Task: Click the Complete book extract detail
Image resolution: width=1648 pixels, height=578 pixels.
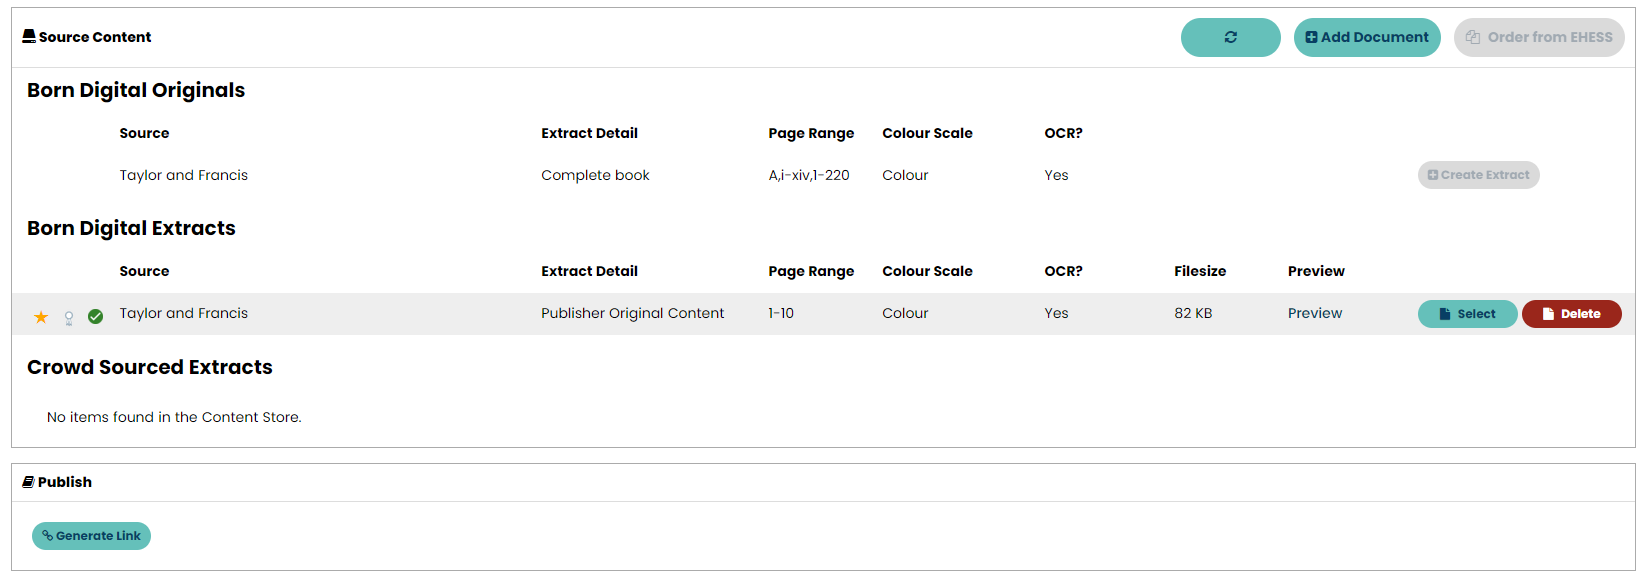Action: click(x=595, y=175)
